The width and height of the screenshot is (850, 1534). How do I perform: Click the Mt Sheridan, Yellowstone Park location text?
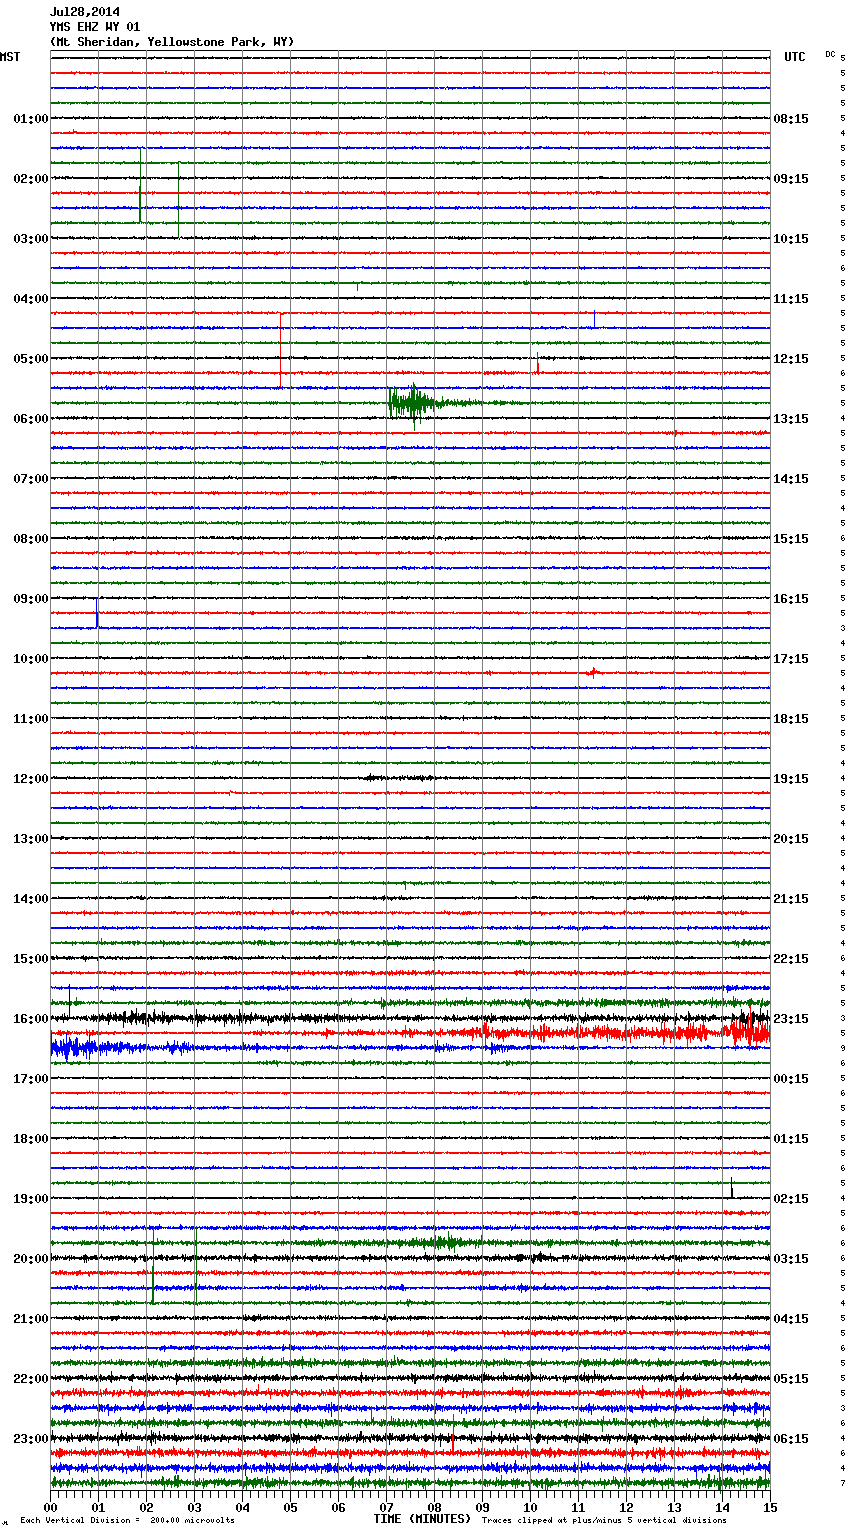[171, 42]
